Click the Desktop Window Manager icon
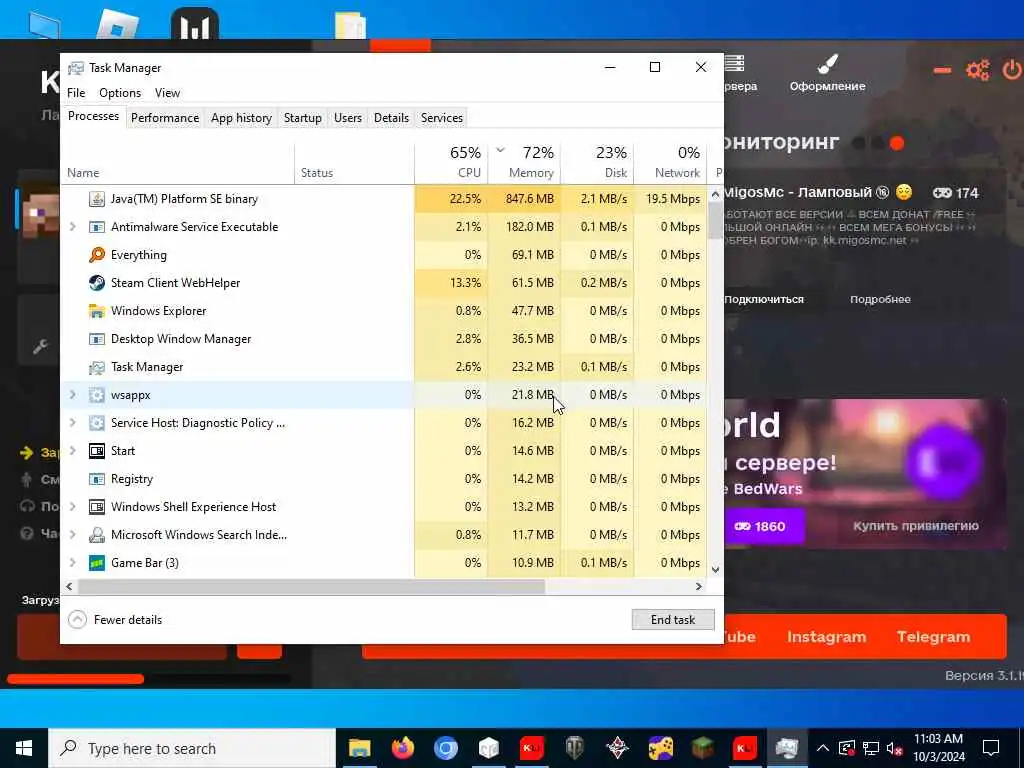Screen dimensions: 1024x768 97,339
